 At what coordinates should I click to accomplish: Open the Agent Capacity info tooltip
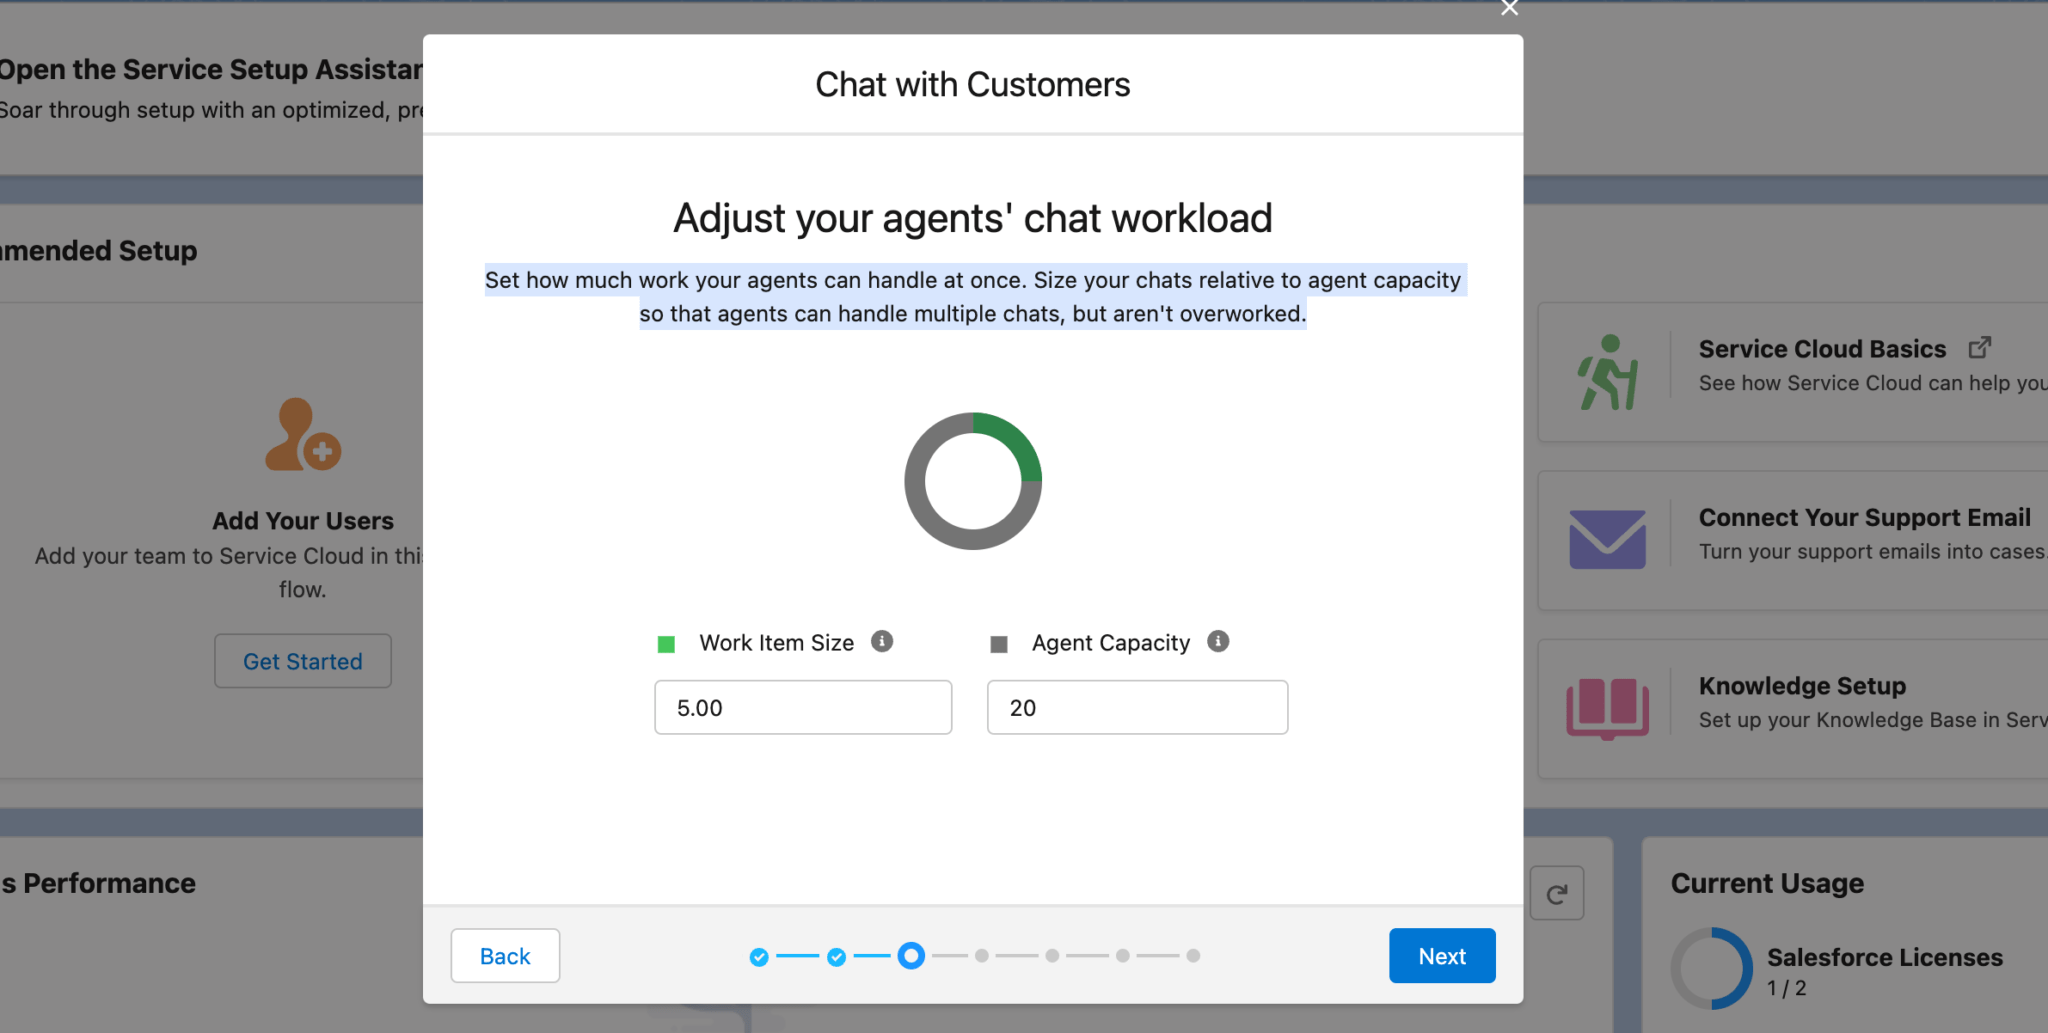point(1218,642)
